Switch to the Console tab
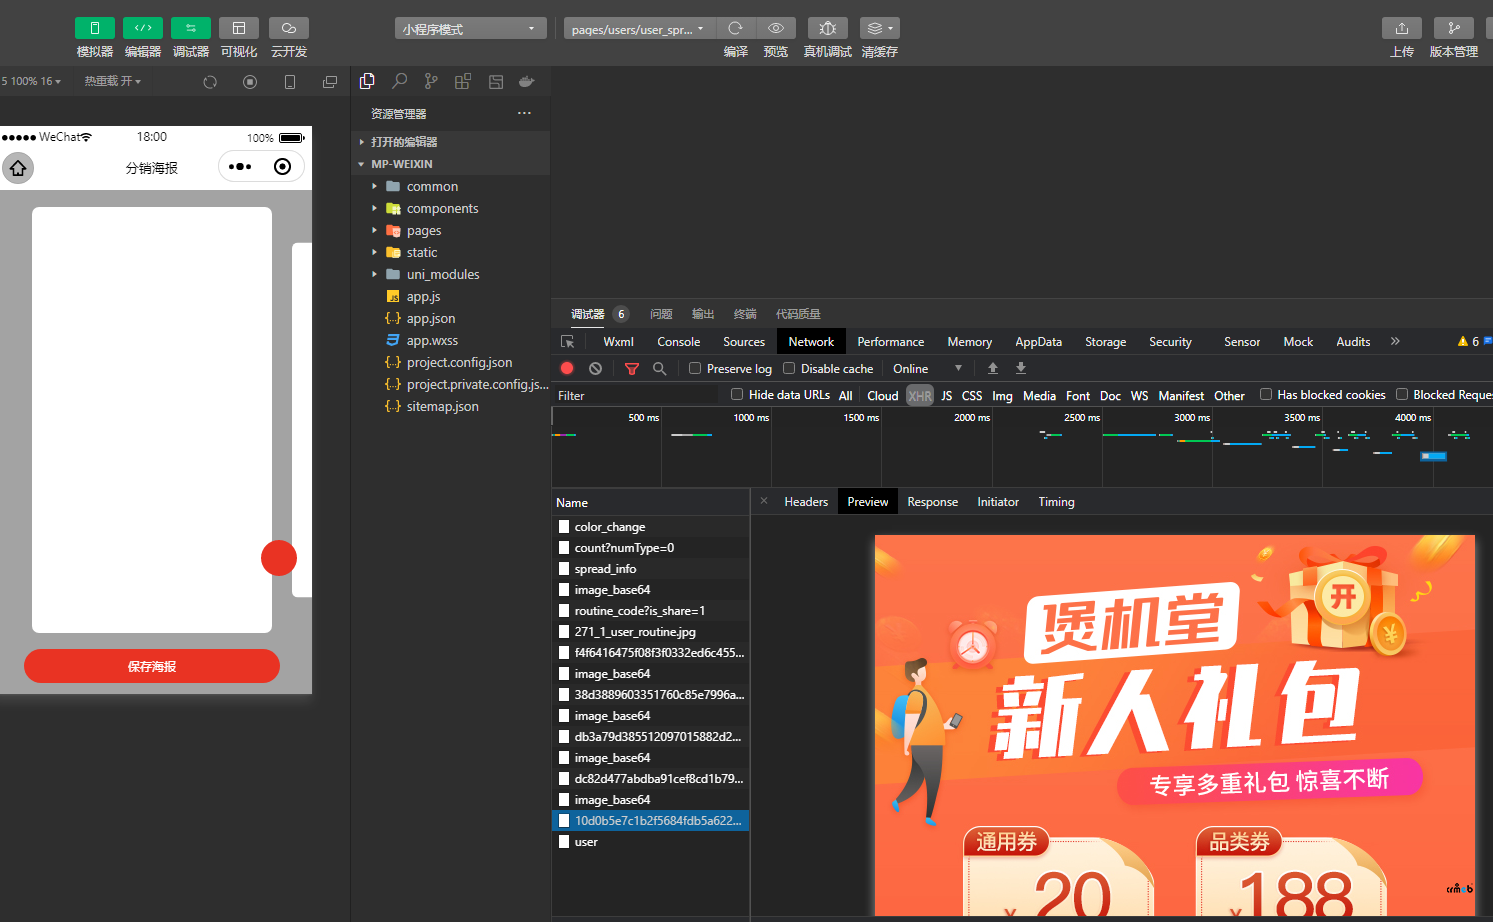This screenshot has width=1493, height=922. [678, 342]
